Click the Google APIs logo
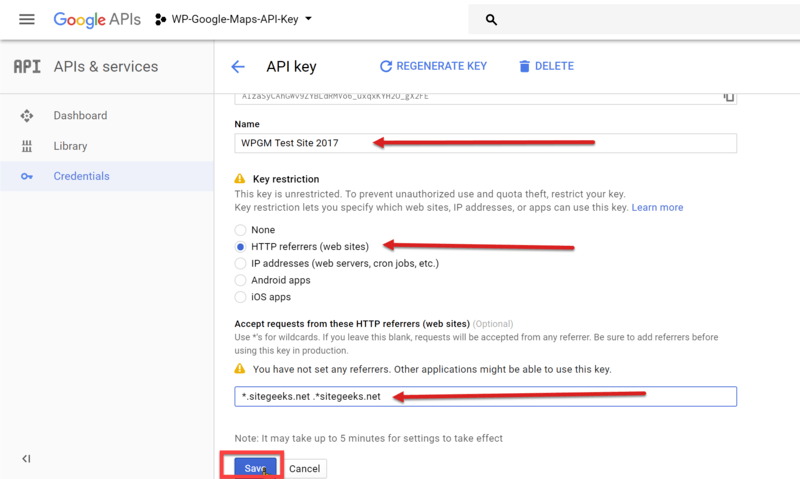Viewport: 800px width, 479px height. click(x=97, y=19)
